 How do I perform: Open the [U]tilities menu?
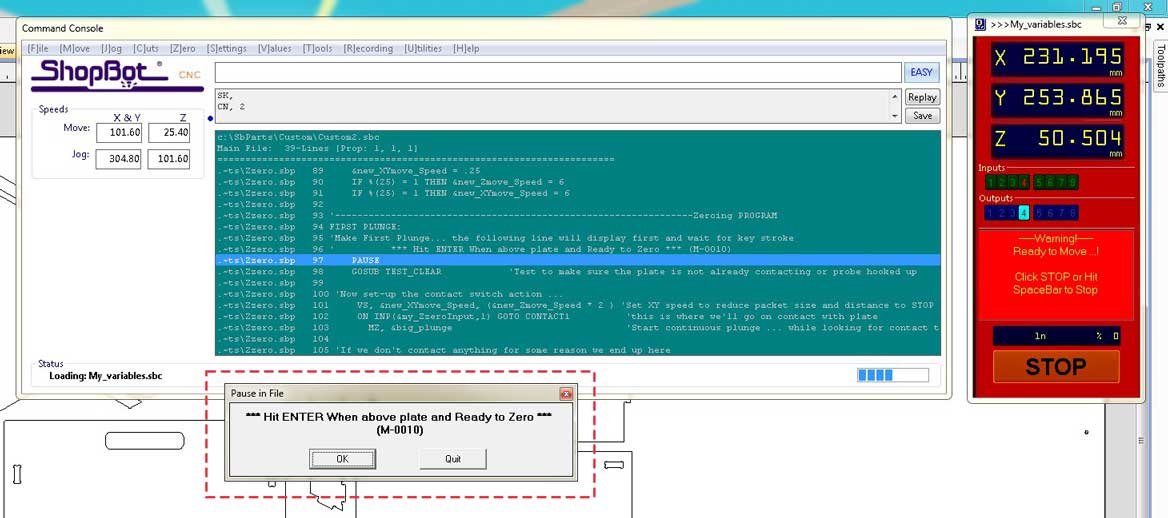(x=423, y=48)
